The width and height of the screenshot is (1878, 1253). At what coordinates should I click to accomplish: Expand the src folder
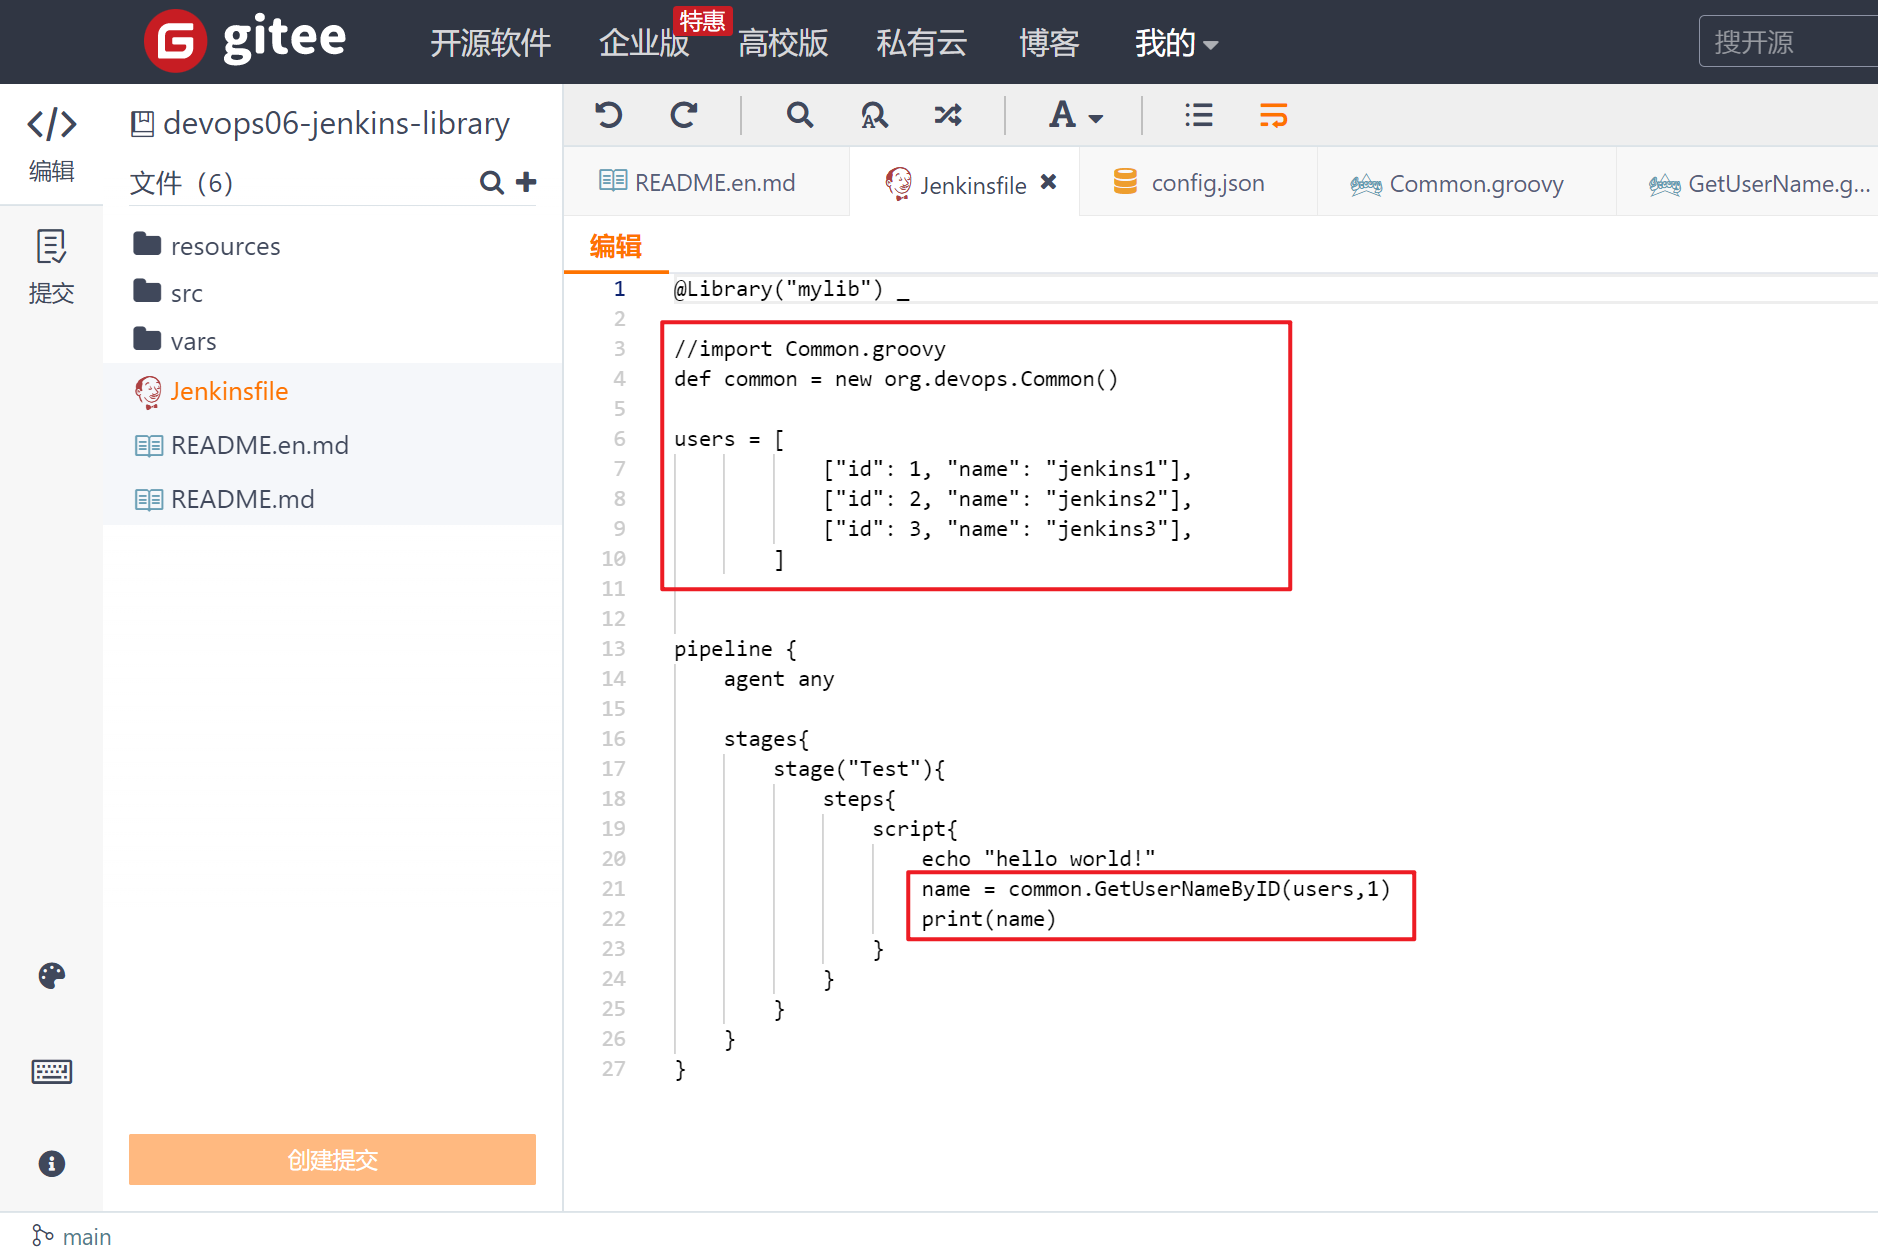168,293
